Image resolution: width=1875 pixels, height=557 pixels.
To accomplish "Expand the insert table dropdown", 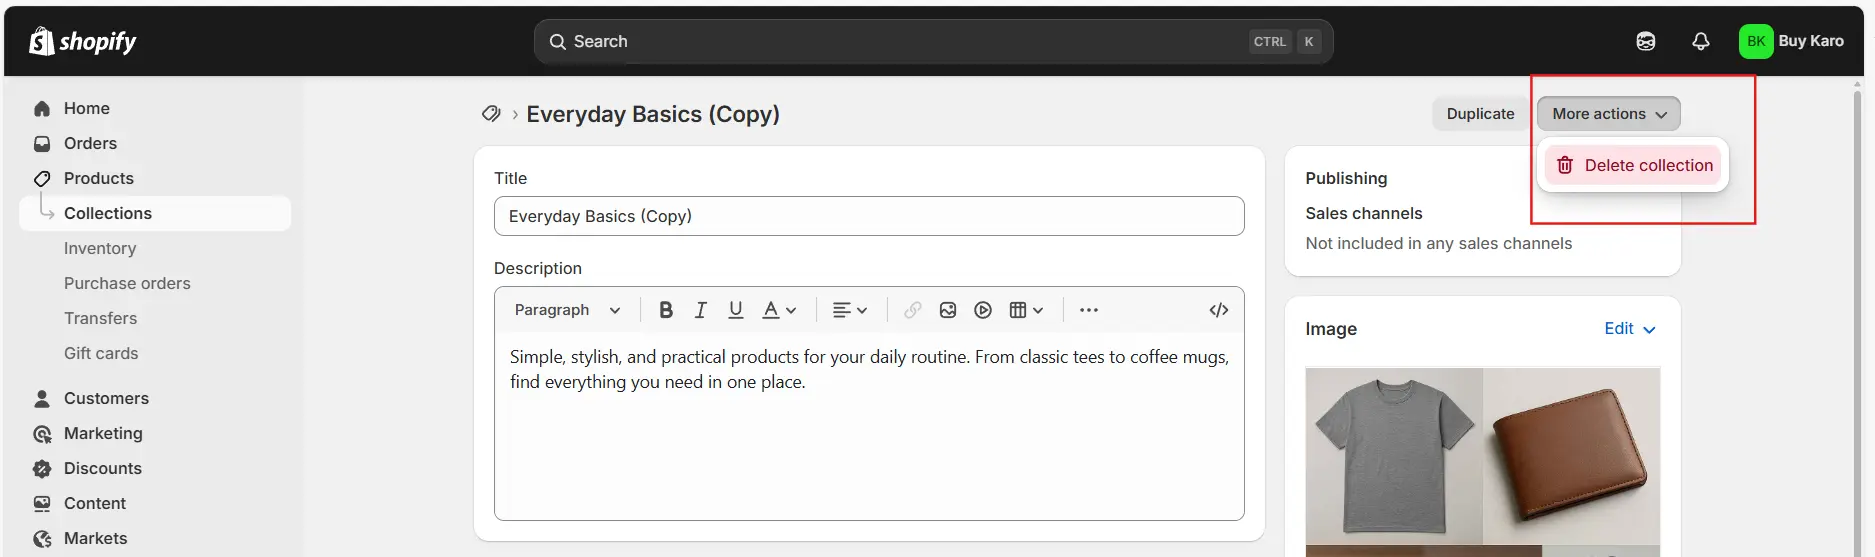I will [1026, 310].
